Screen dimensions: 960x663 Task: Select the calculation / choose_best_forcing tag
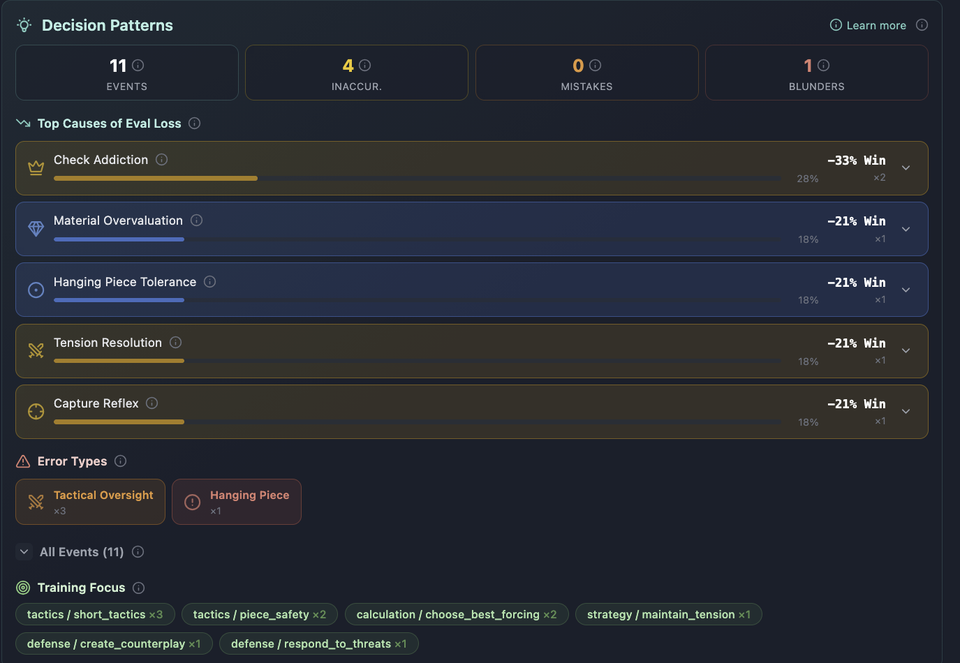click(457, 614)
